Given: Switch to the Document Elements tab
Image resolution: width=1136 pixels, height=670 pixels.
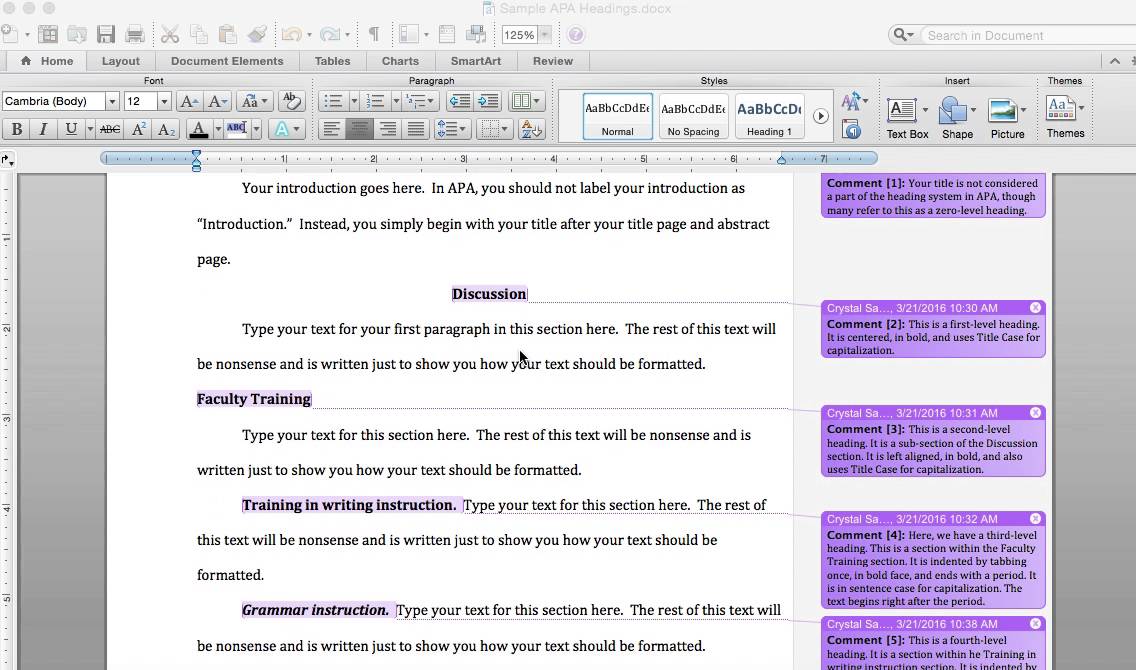Looking at the screenshot, I should coord(227,61).
